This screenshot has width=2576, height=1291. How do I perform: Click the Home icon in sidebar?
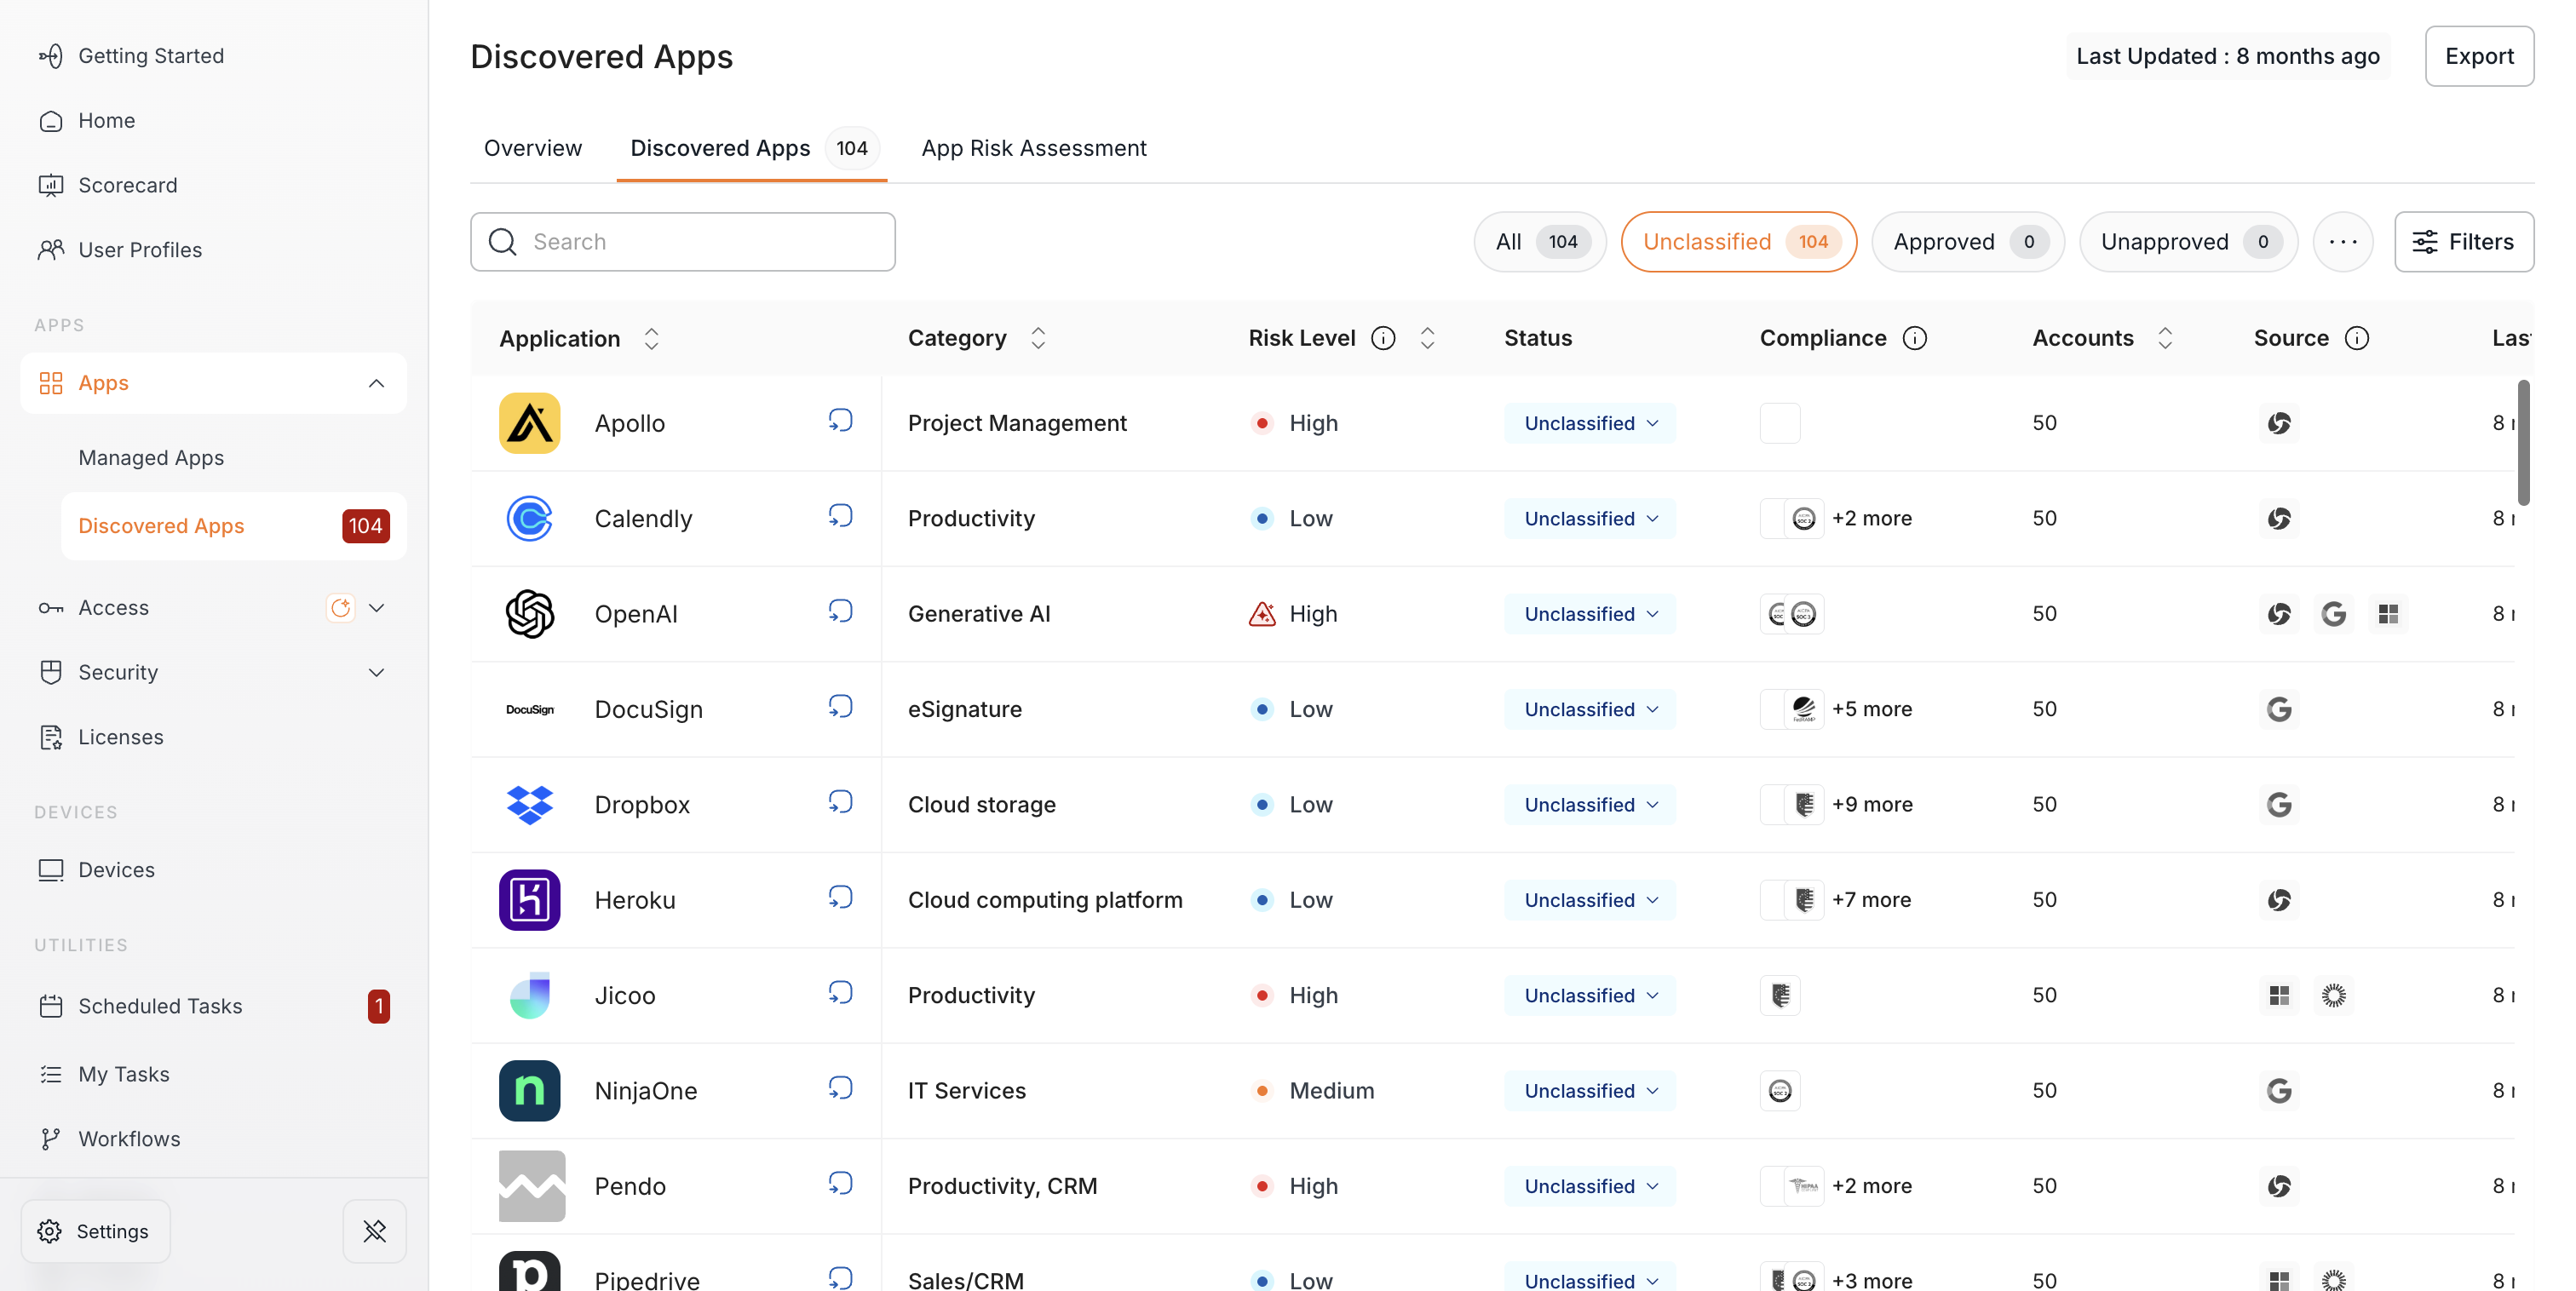(51, 121)
